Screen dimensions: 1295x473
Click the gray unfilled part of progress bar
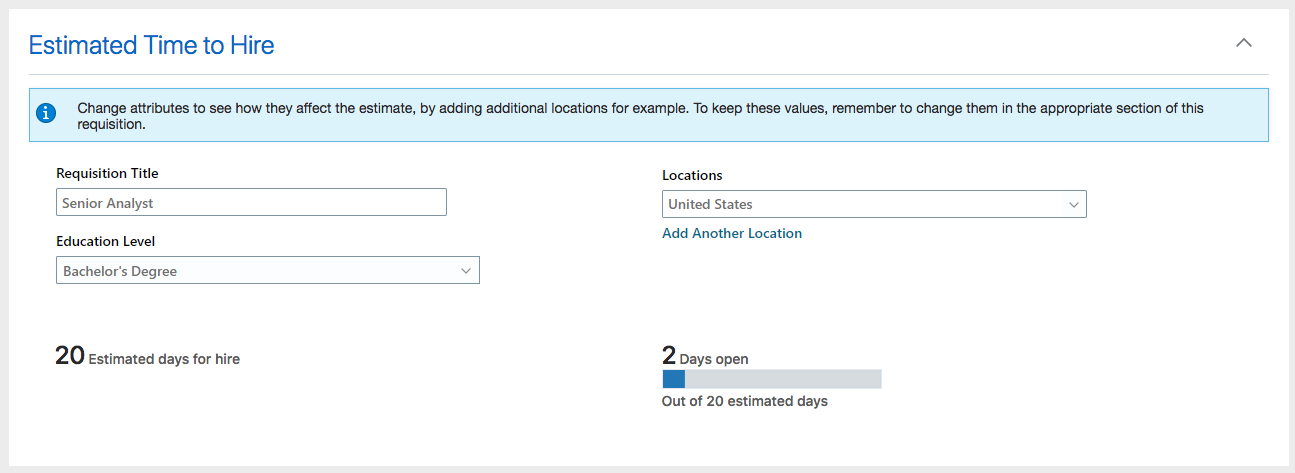[782, 379]
